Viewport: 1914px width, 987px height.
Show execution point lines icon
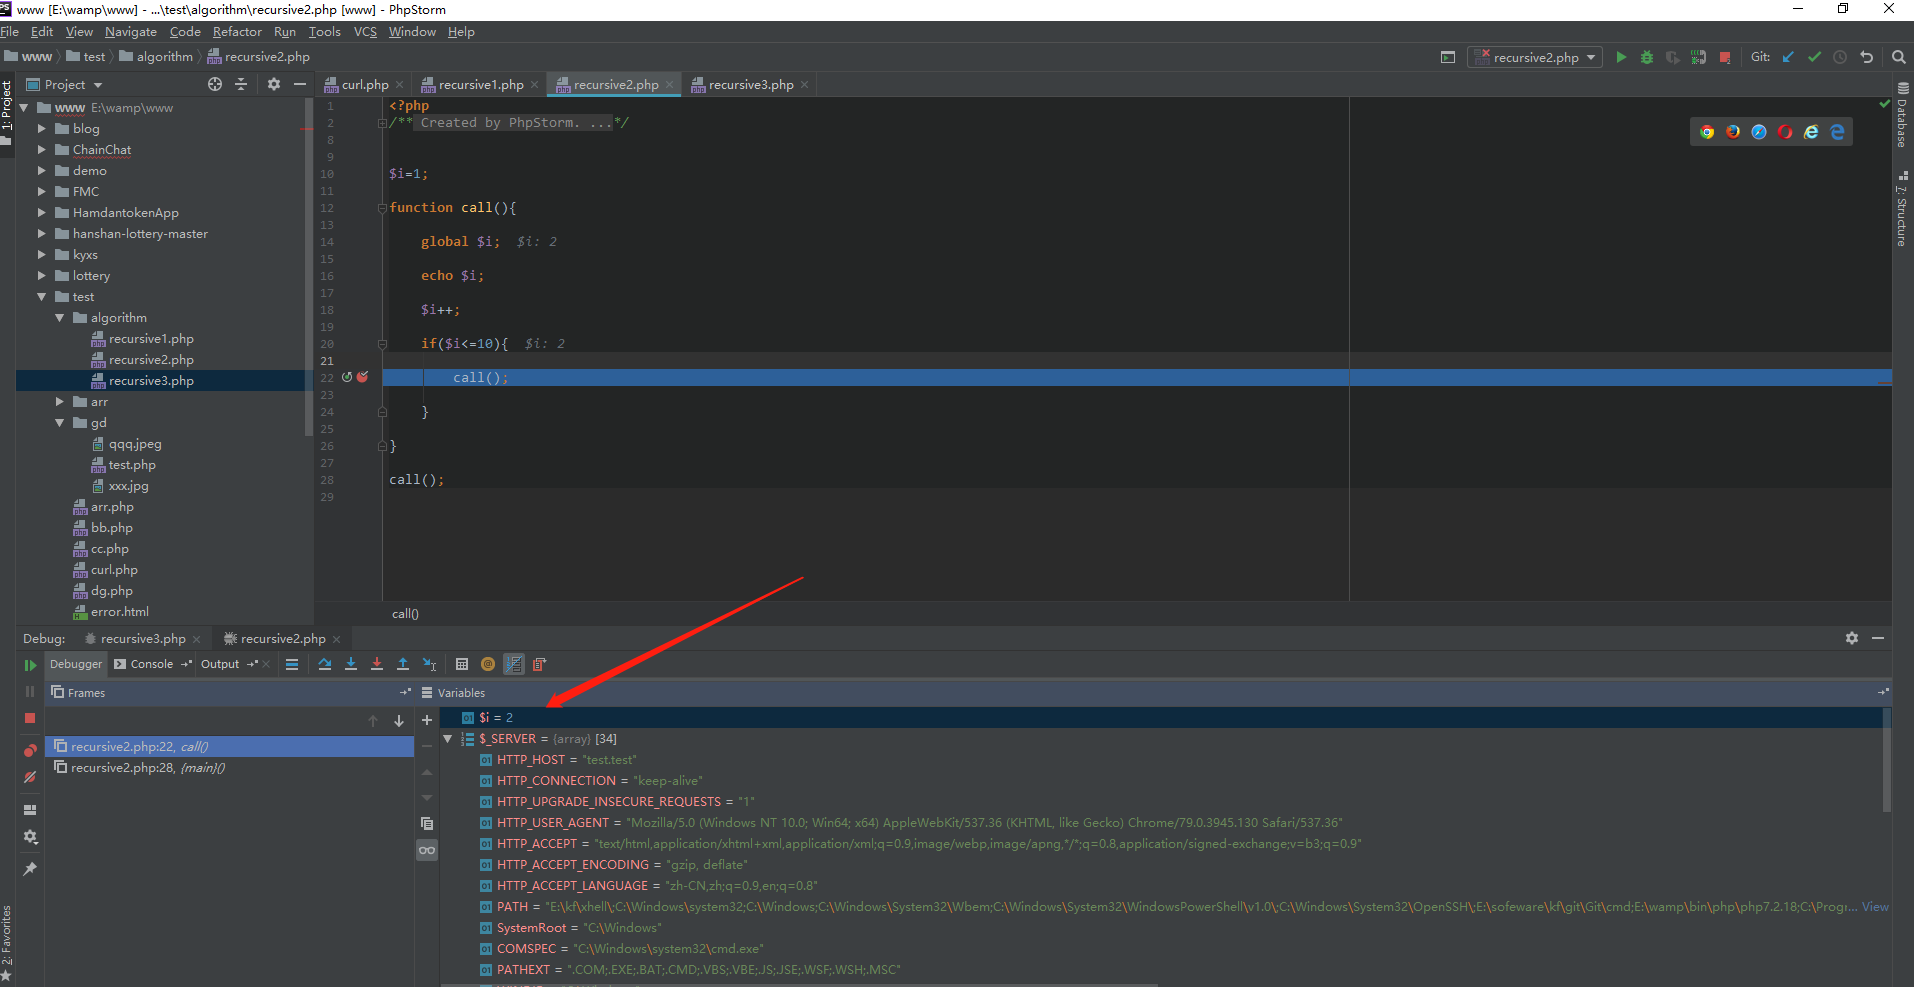point(292,664)
